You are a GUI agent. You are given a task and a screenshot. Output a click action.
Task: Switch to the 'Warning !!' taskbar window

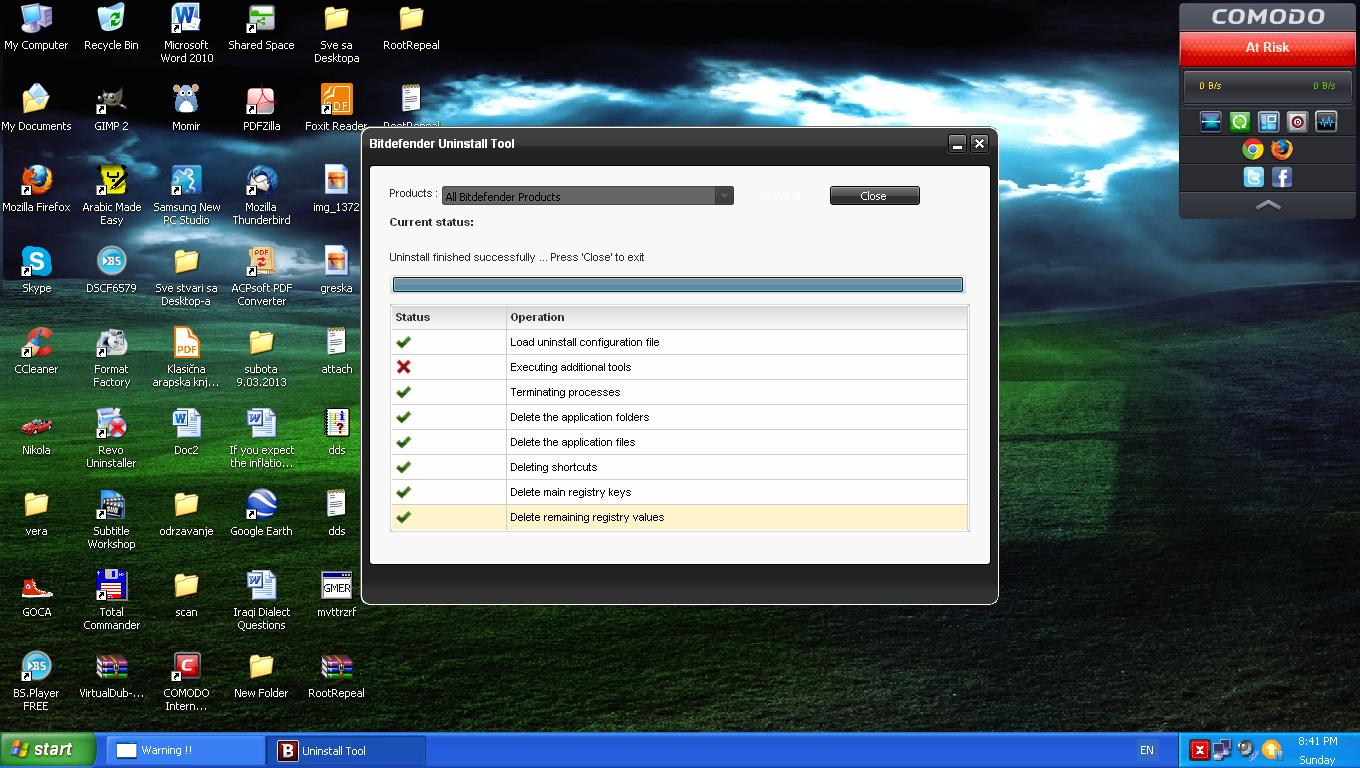pyautogui.click(x=185, y=750)
